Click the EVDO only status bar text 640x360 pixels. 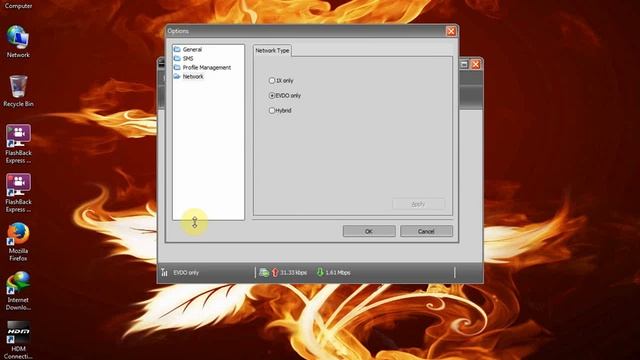[186, 272]
